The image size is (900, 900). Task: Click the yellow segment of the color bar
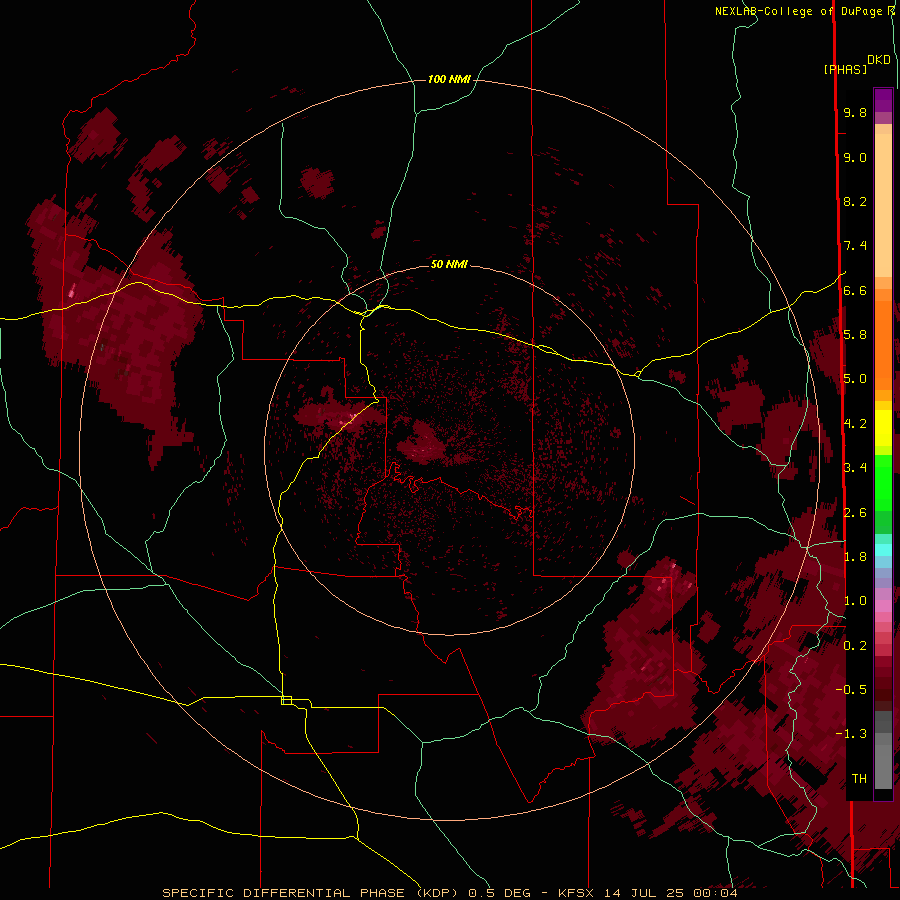883,428
